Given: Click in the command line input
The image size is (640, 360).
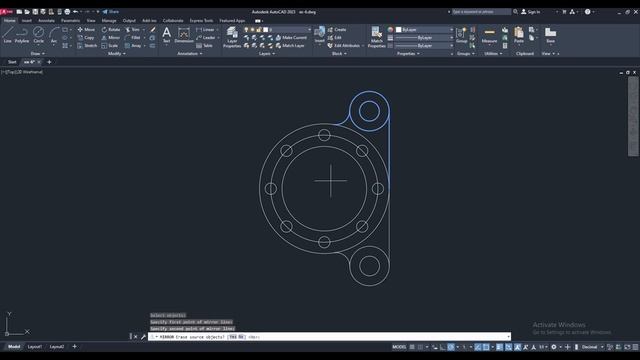Looking at the screenshot, I should tap(329, 337).
